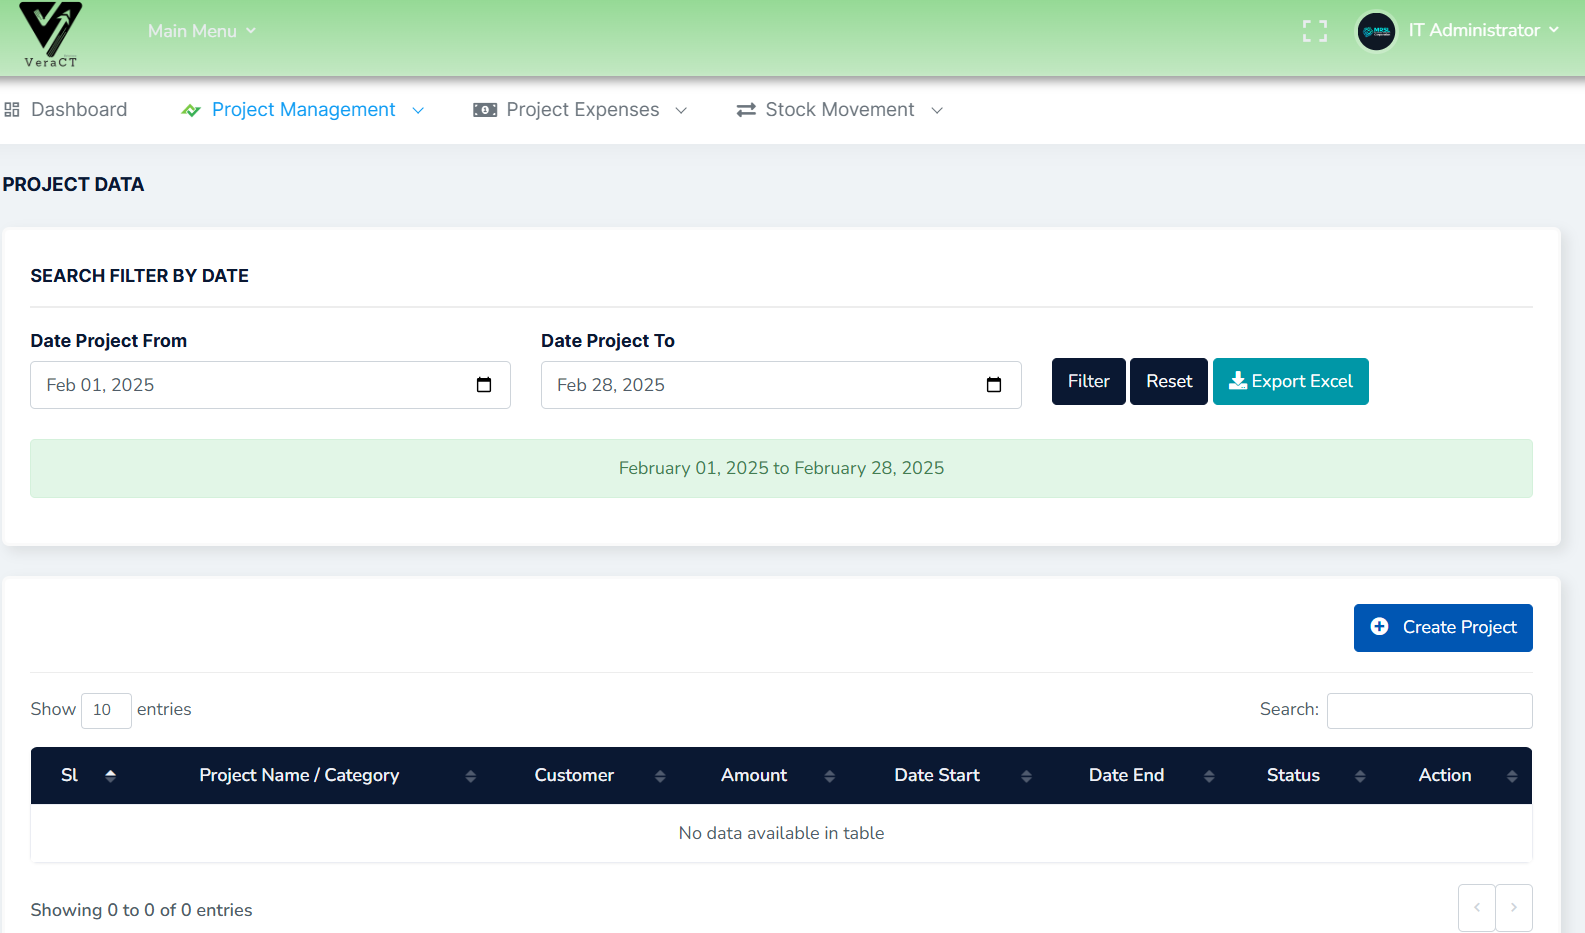This screenshot has width=1585, height=933.
Task: Open IT Administrator user dropdown
Action: click(x=1483, y=31)
